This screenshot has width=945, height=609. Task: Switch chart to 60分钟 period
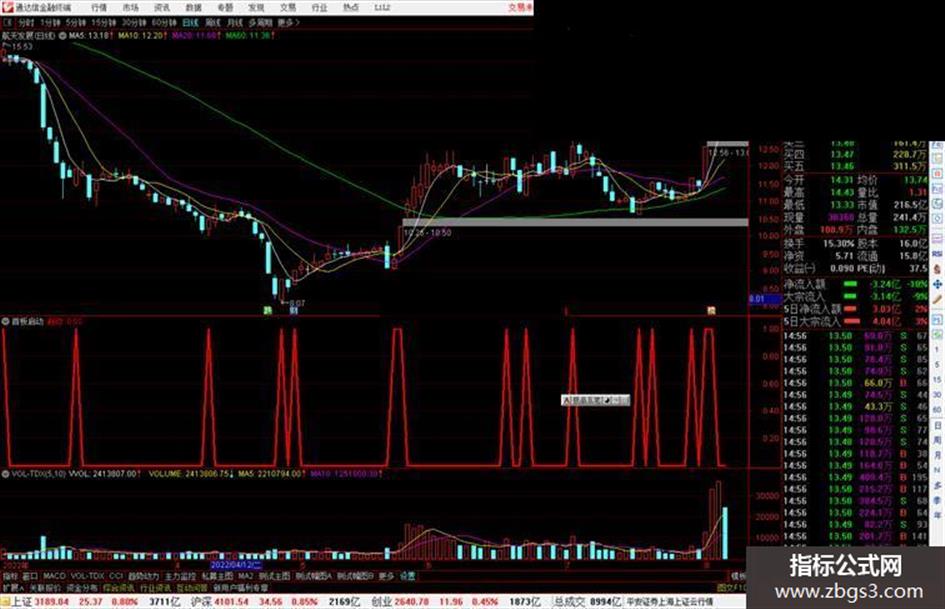(164, 23)
